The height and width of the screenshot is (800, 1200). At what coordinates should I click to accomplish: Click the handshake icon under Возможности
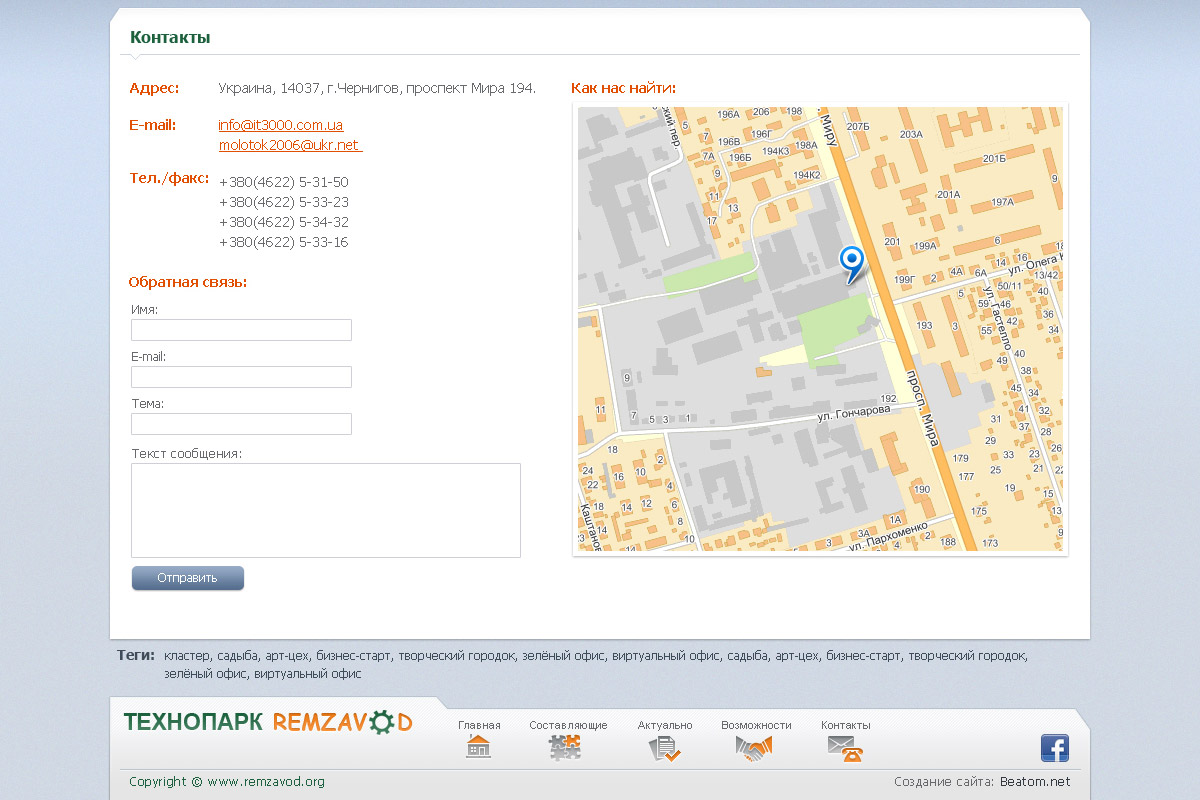[x=755, y=748]
